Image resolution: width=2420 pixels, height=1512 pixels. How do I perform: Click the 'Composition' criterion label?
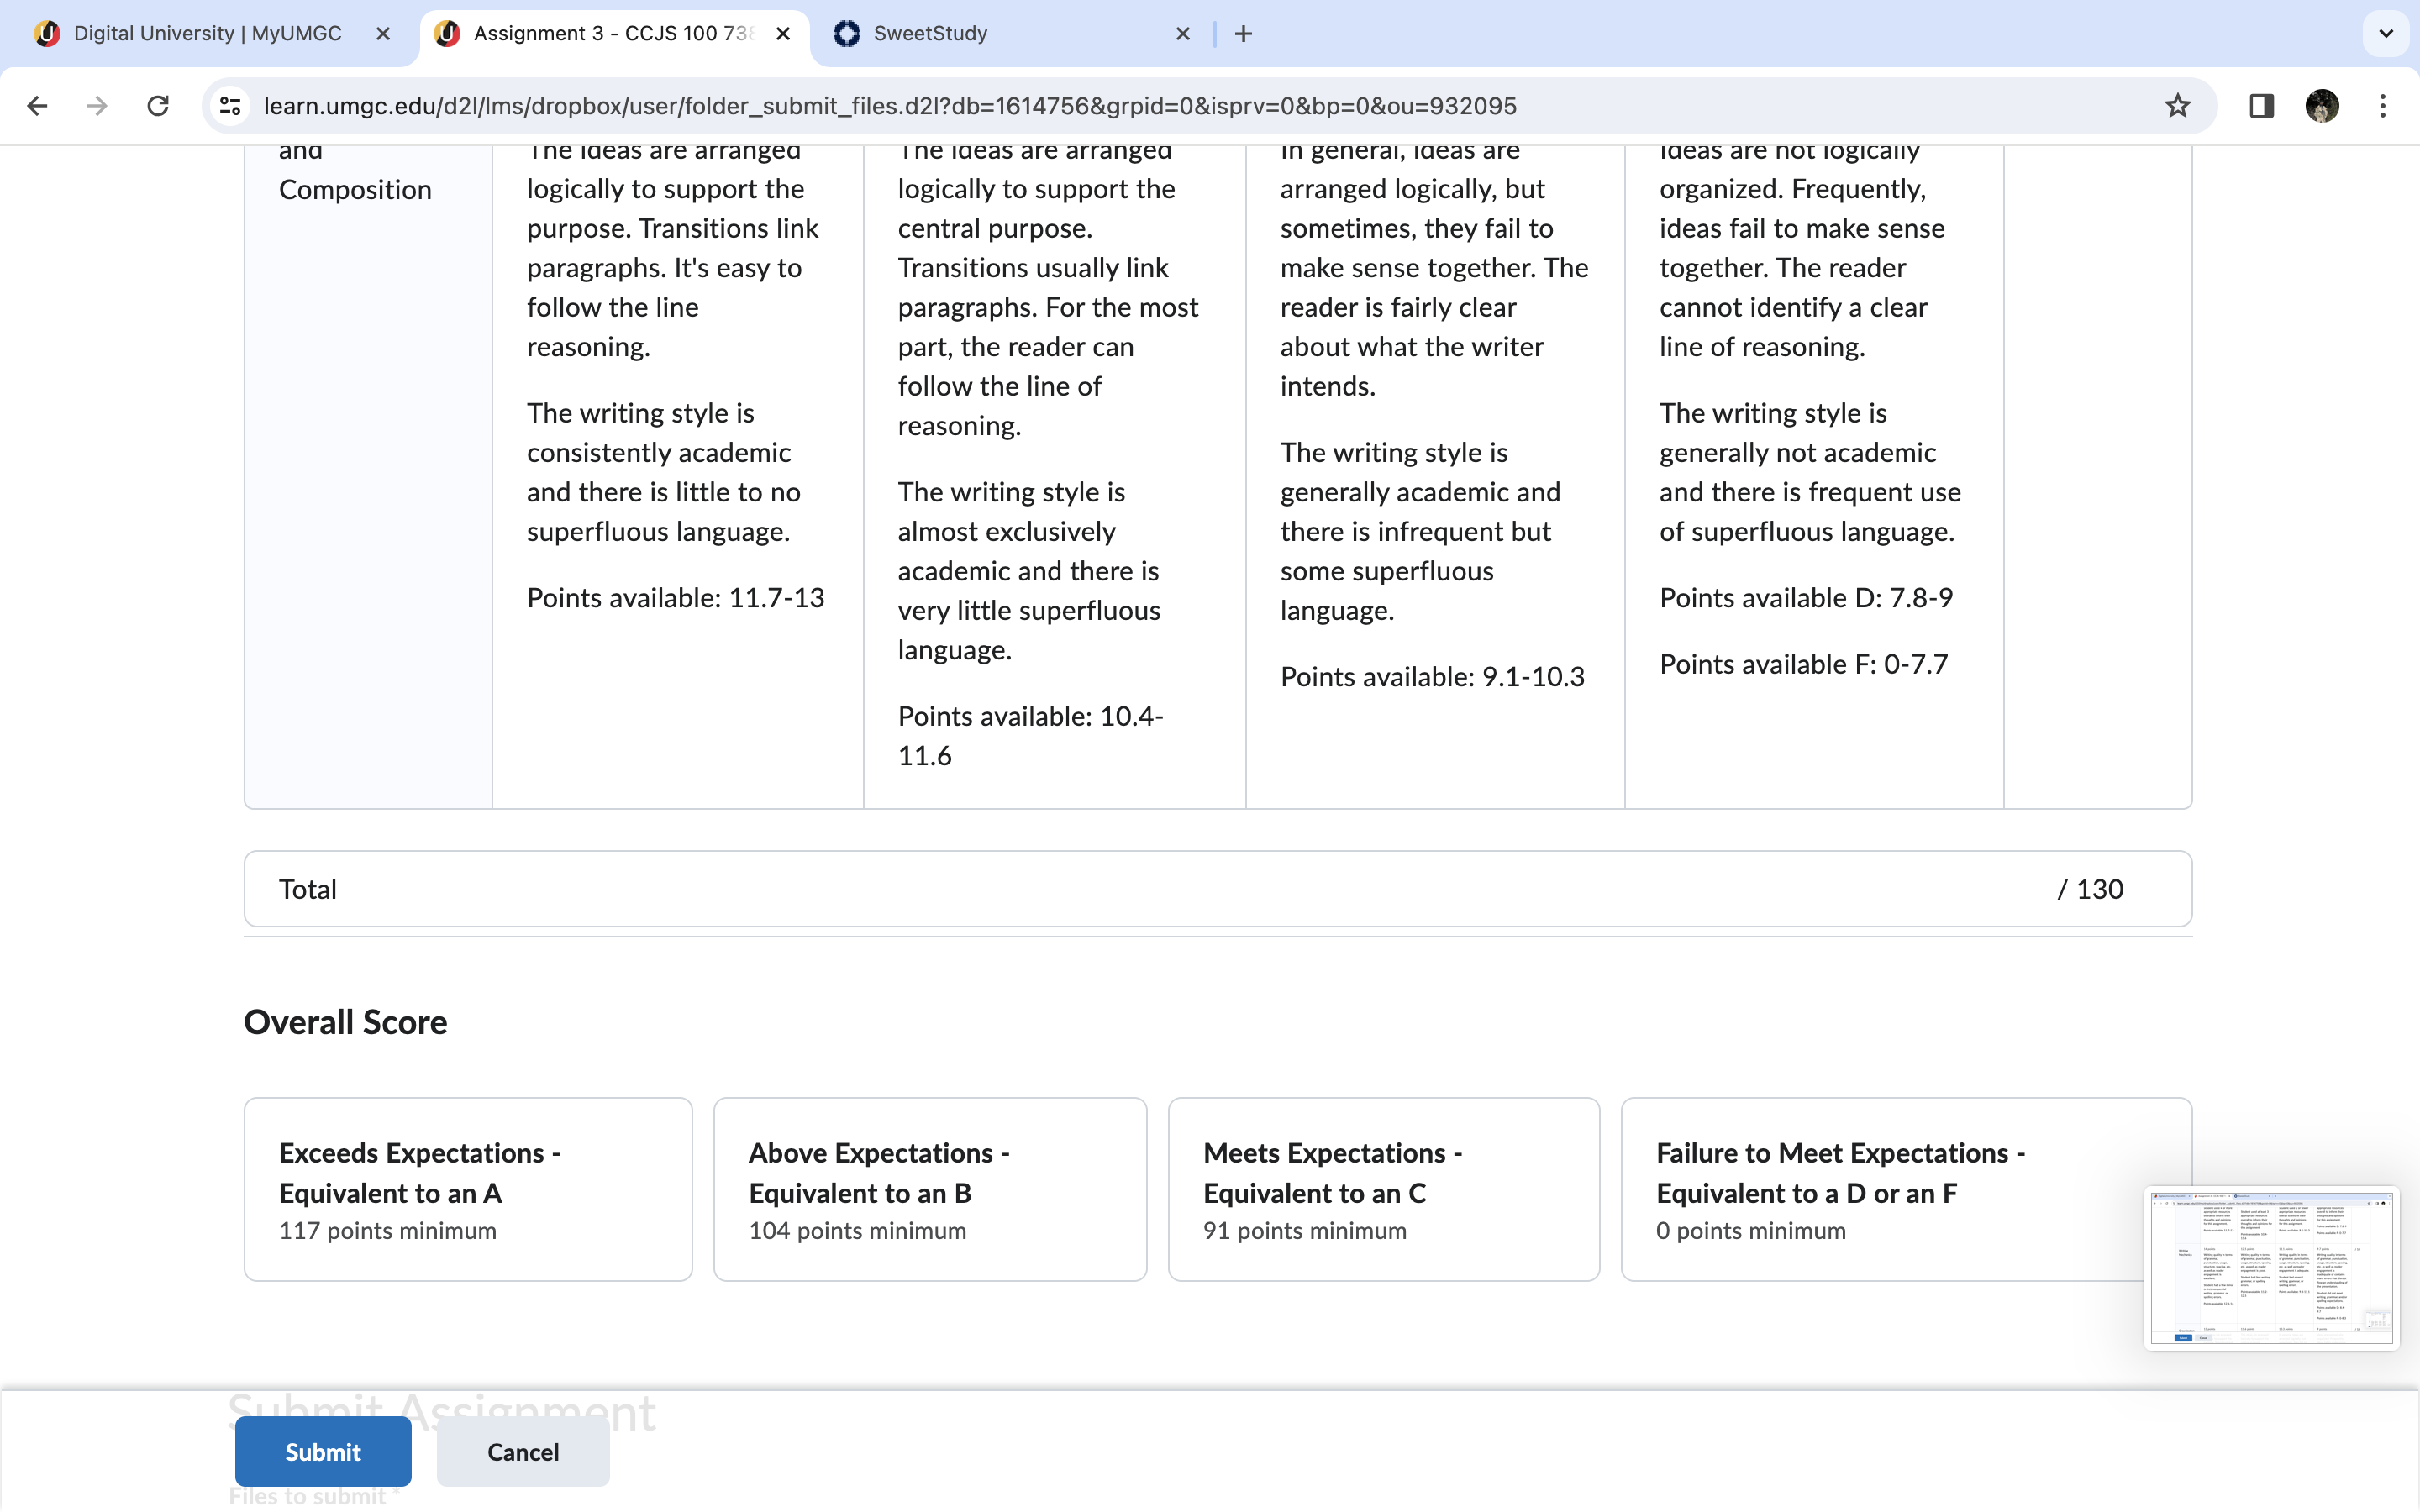tap(355, 190)
